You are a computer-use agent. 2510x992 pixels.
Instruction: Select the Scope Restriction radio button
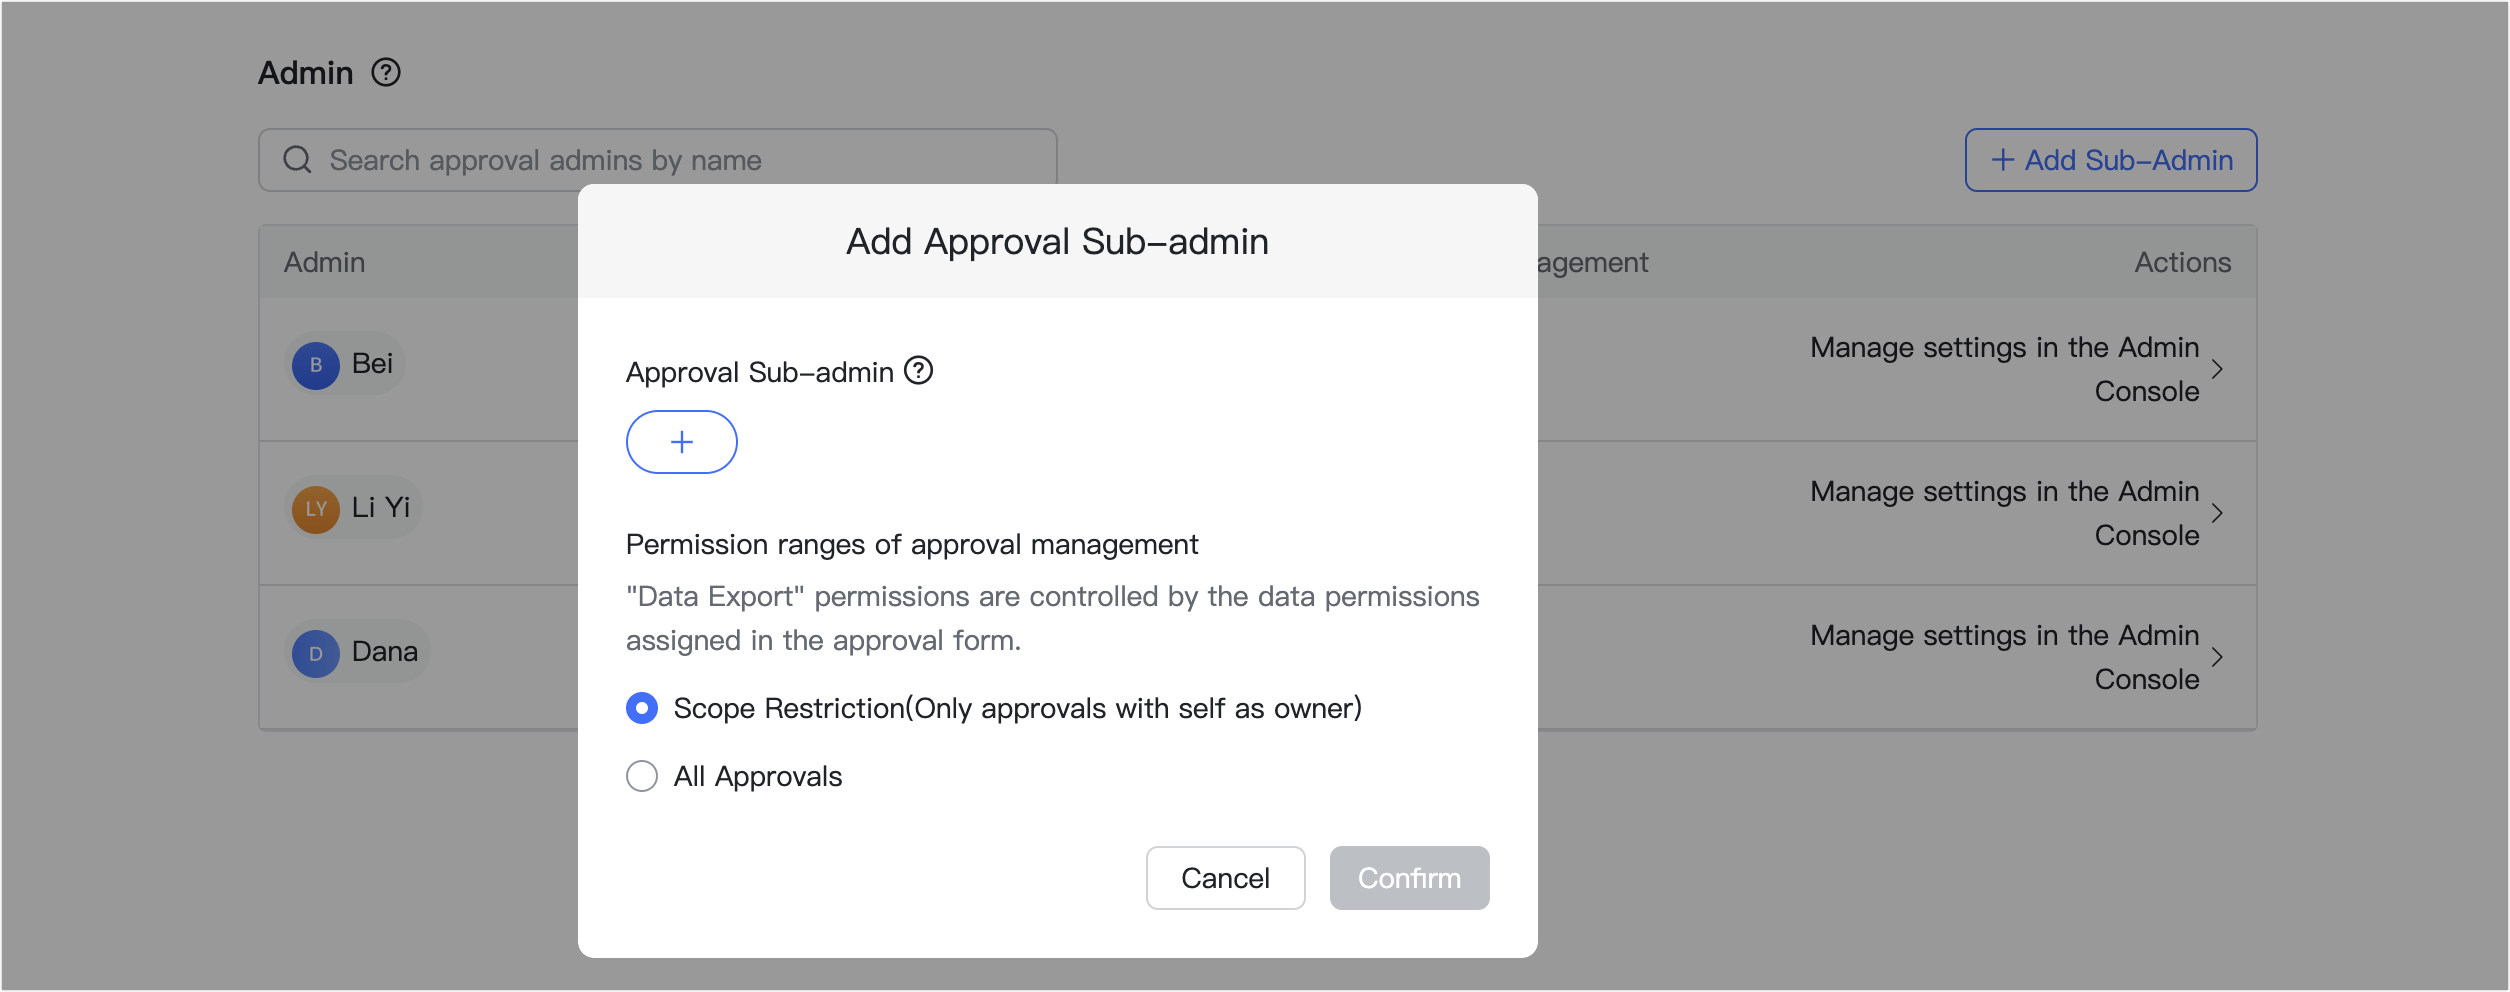(642, 708)
